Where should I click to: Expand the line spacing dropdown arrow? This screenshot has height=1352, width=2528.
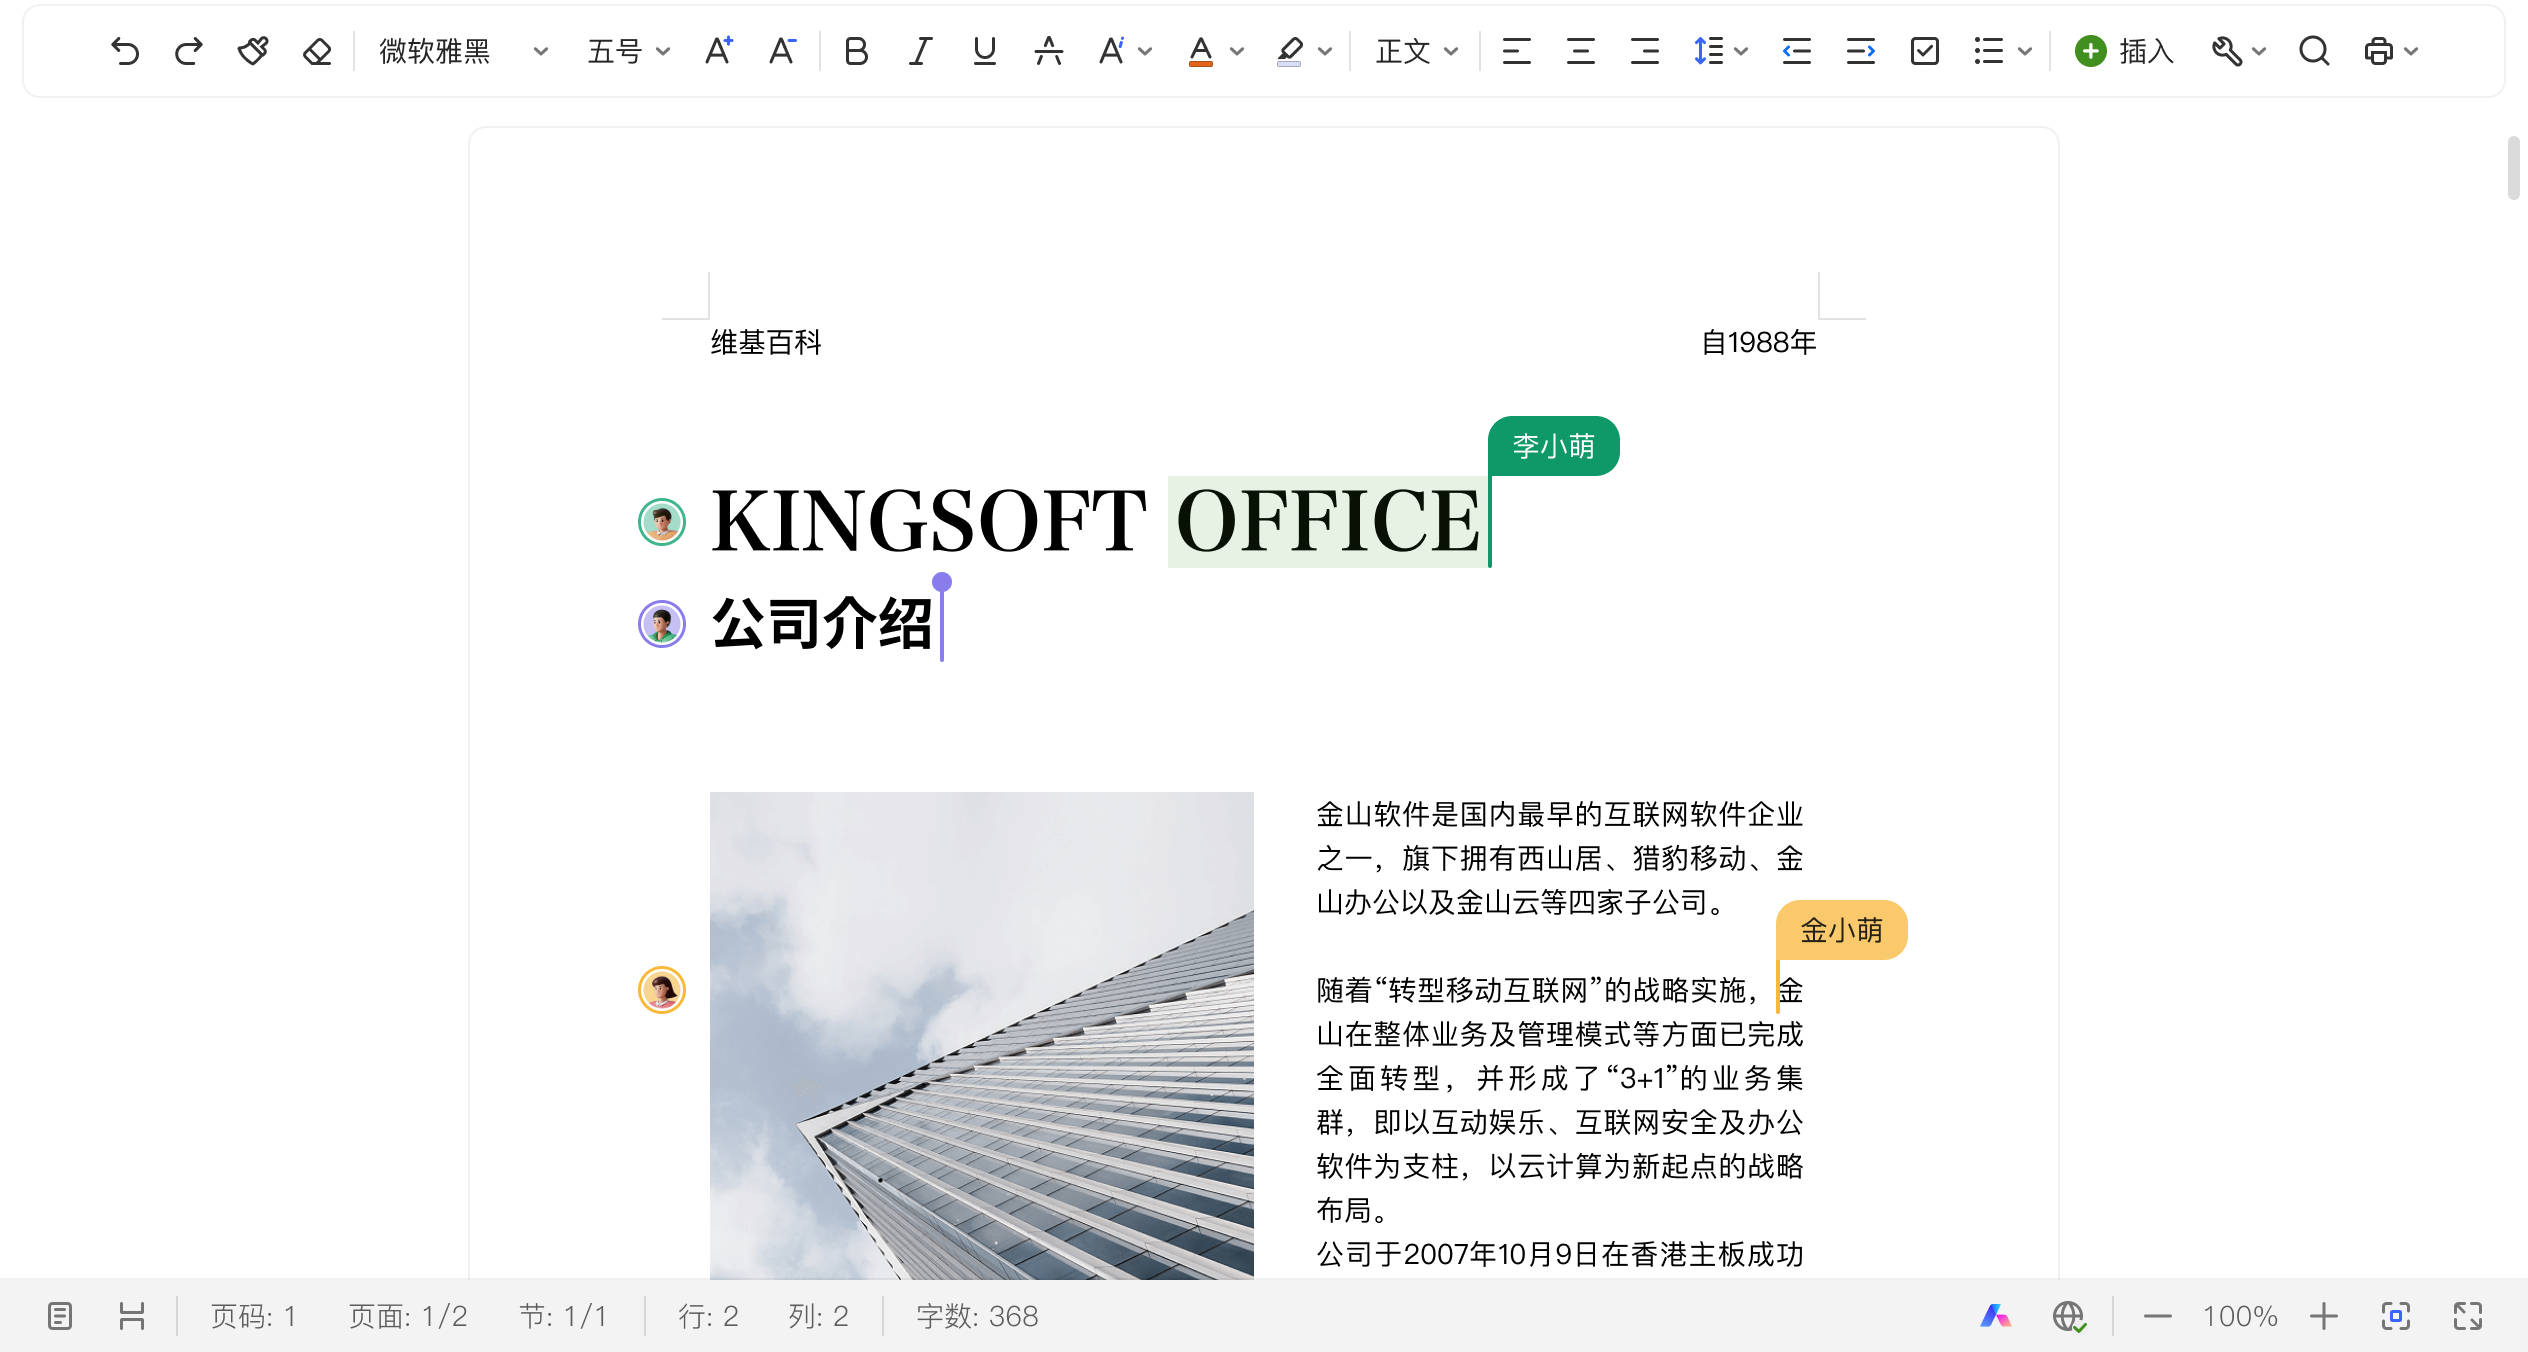pos(1741,51)
